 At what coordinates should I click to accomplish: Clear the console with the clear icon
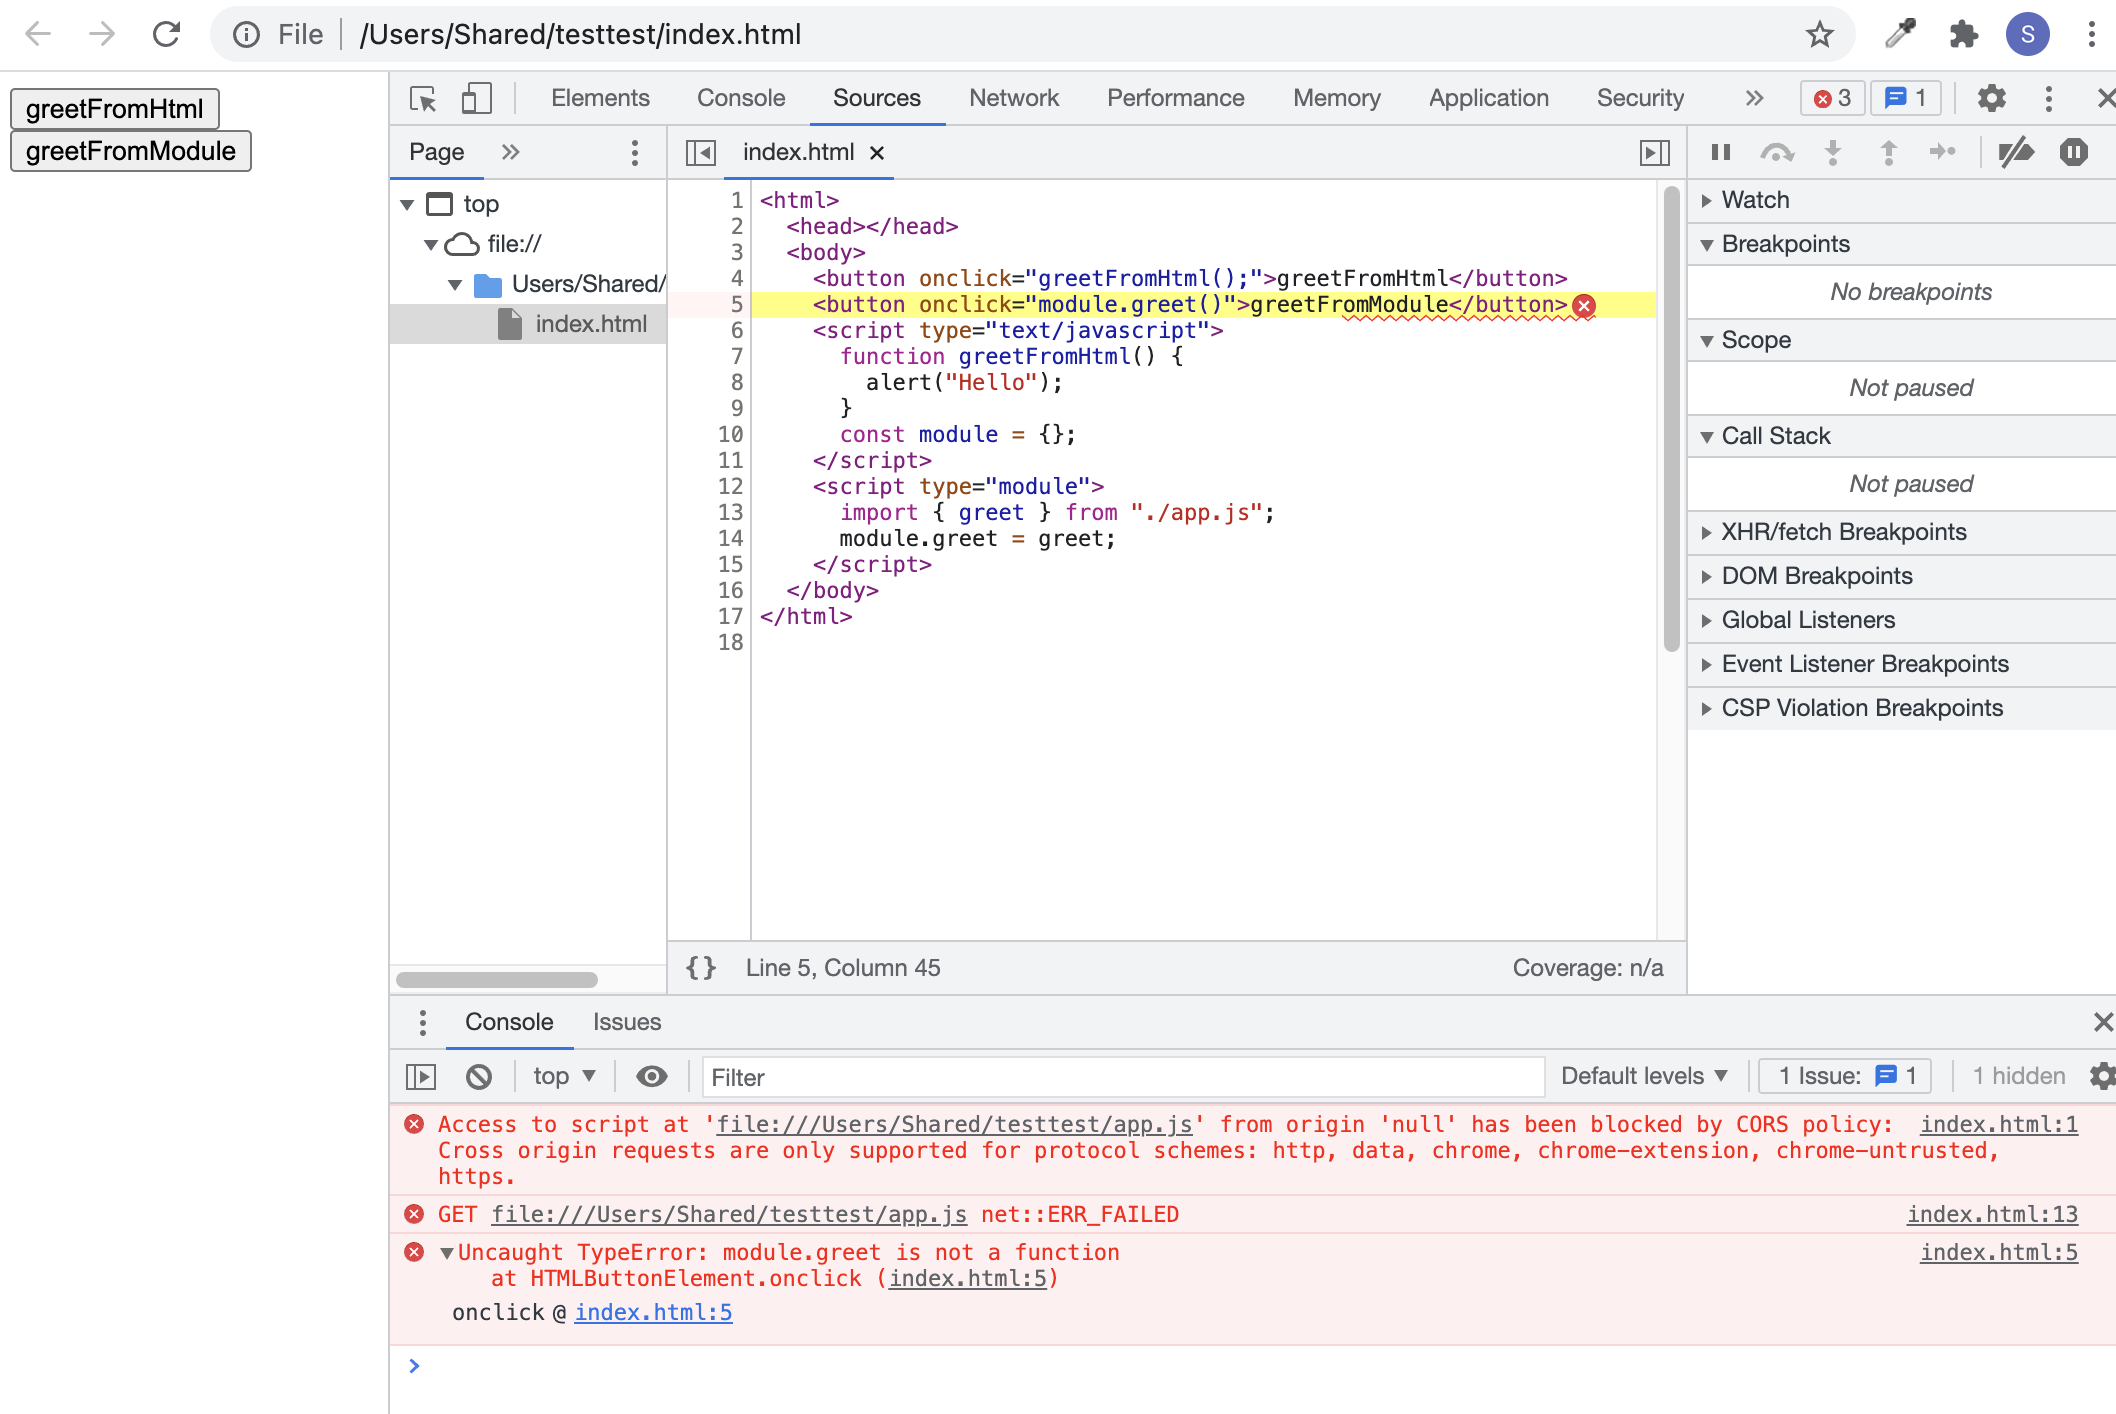coord(479,1076)
